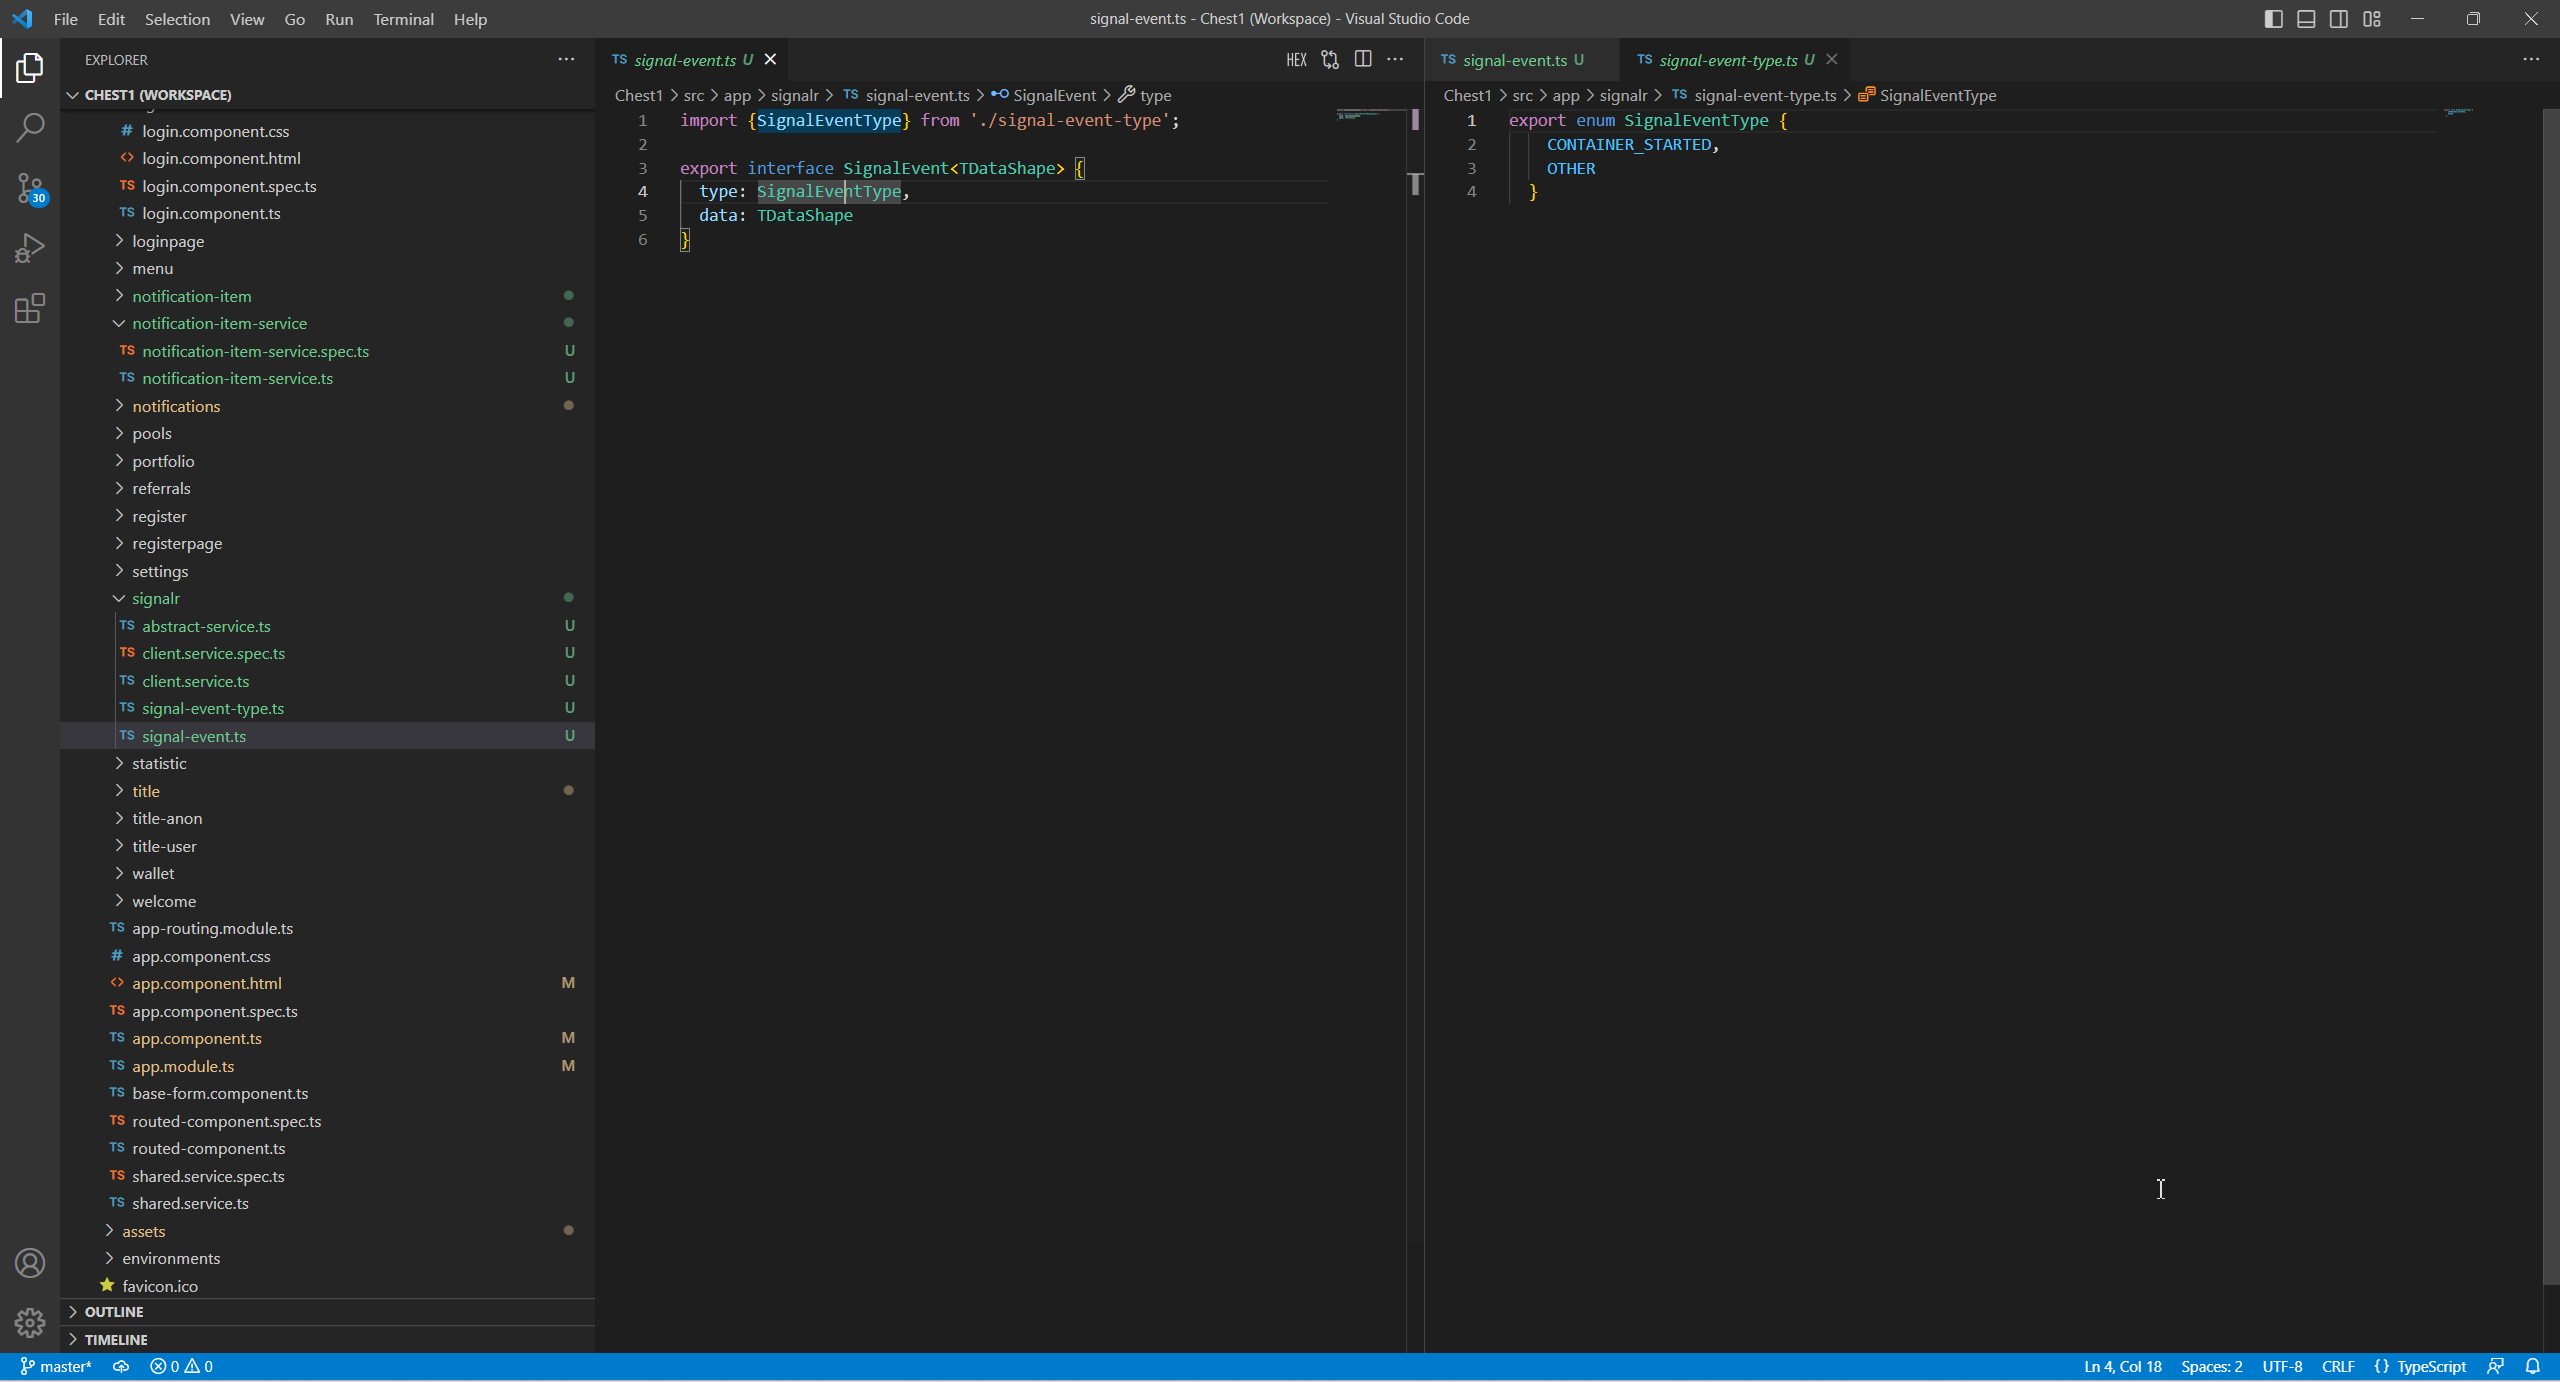Click the HEX editor toolbar icon
The image size is (2560, 1382).
pos(1296,60)
